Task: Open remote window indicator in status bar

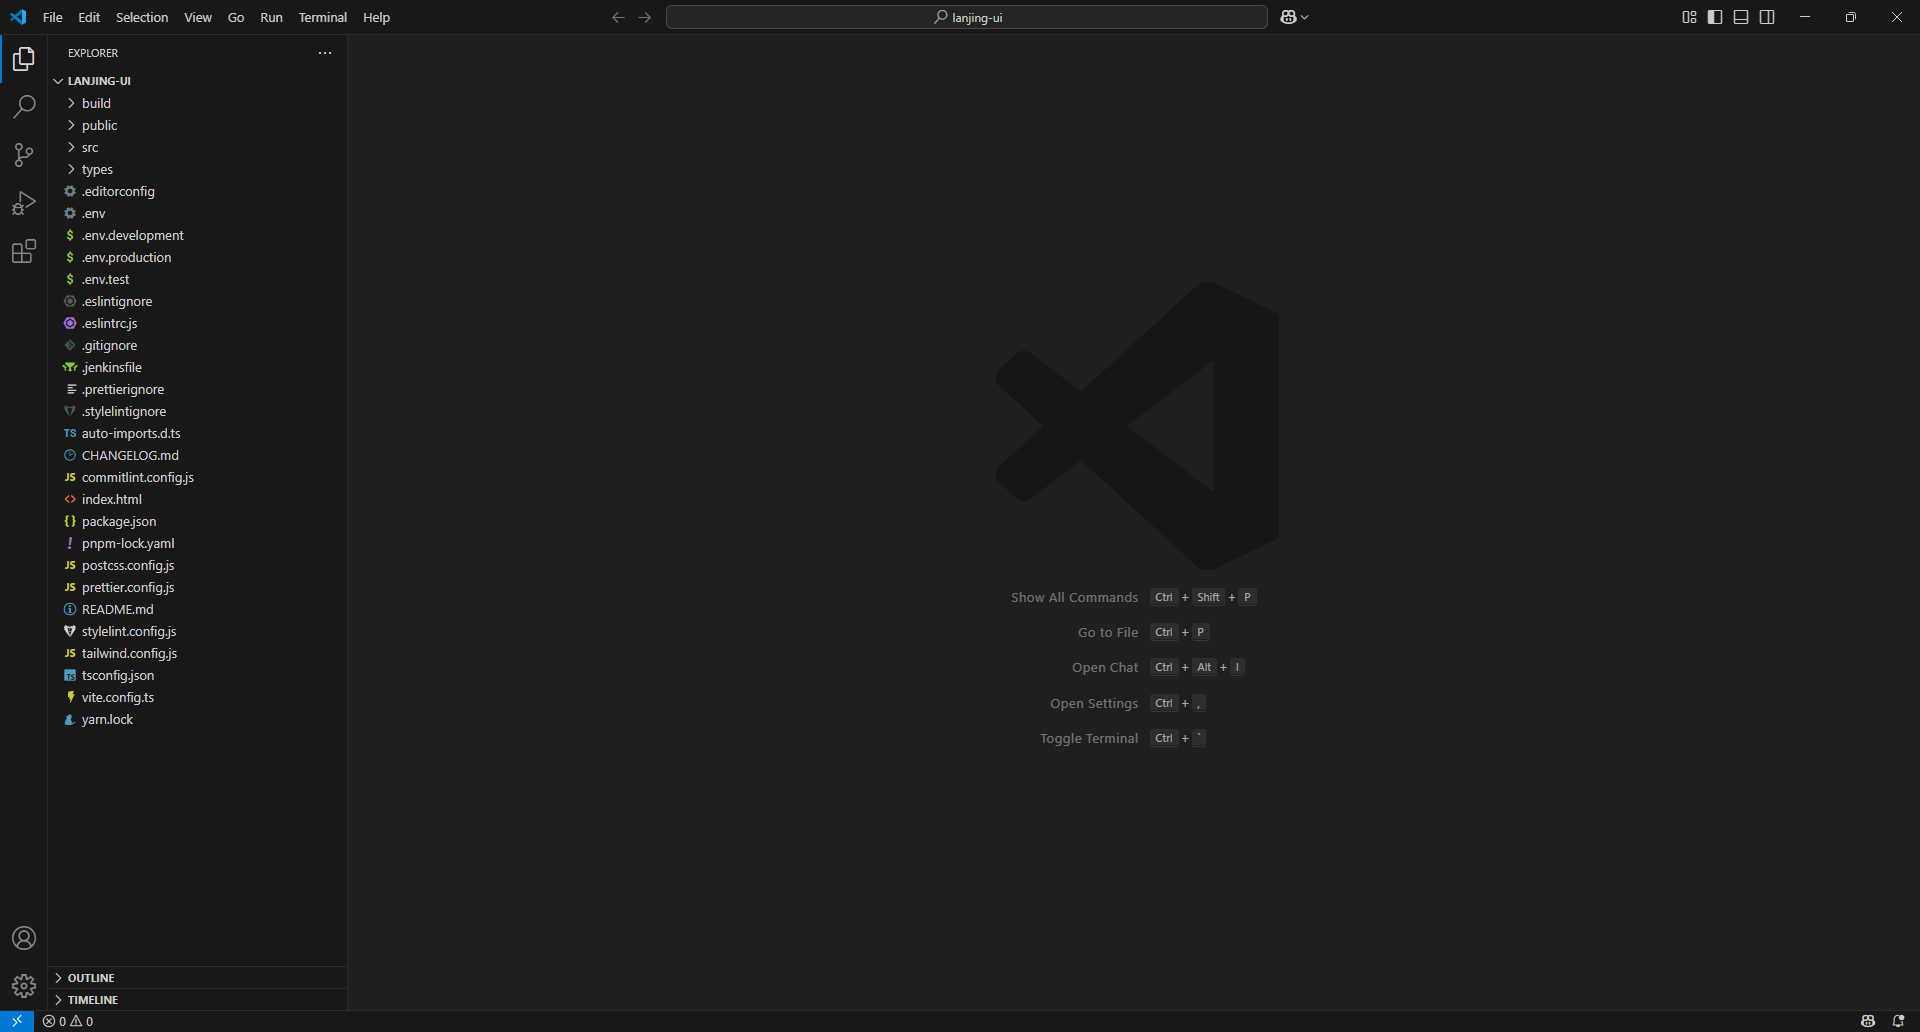Action: 17,1021
